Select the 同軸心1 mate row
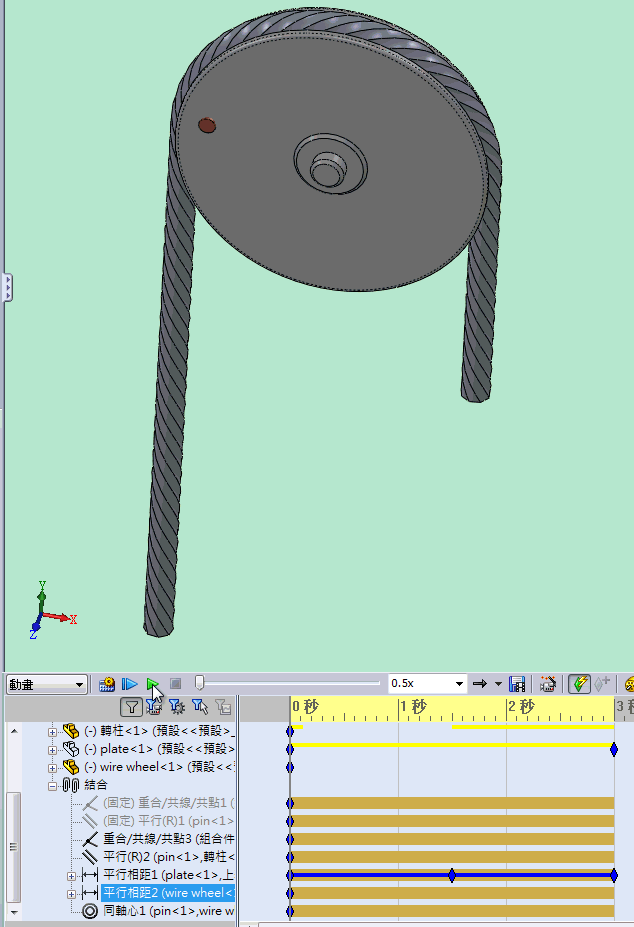Viewport: 634px width, 927px height. tap(169, 911)
